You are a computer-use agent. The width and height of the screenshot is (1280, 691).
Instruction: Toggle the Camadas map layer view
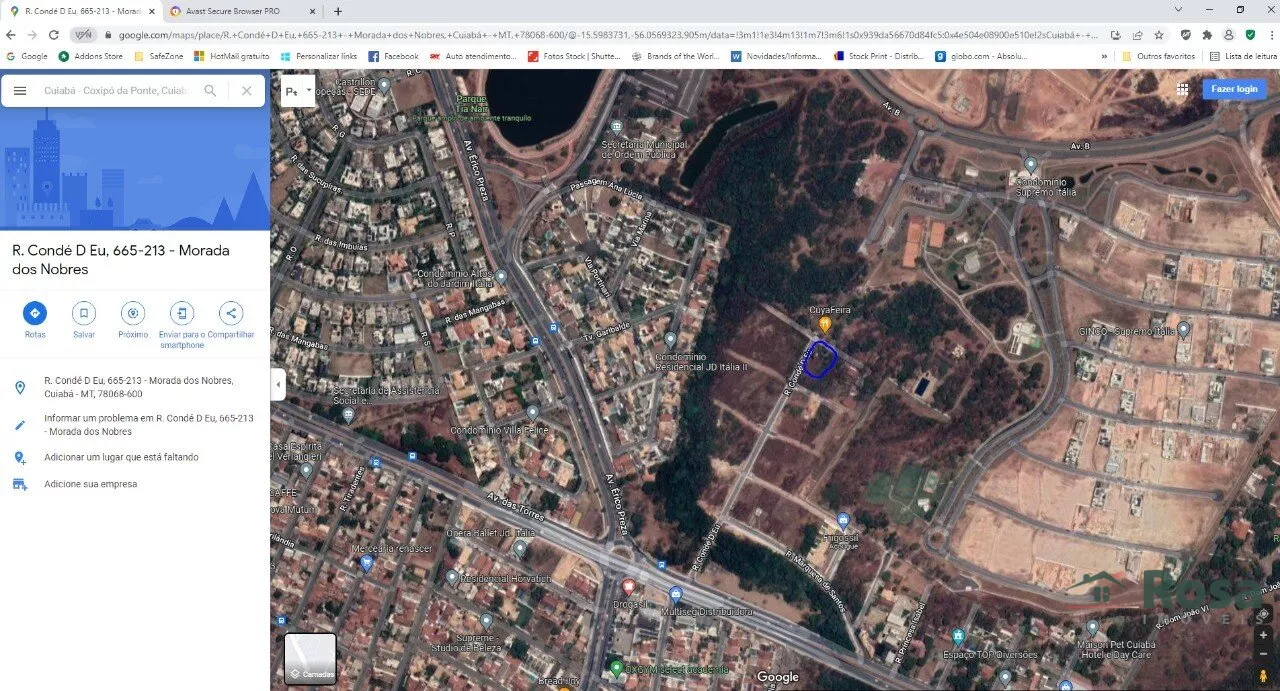pyautogui.click(x=310, y=658)
